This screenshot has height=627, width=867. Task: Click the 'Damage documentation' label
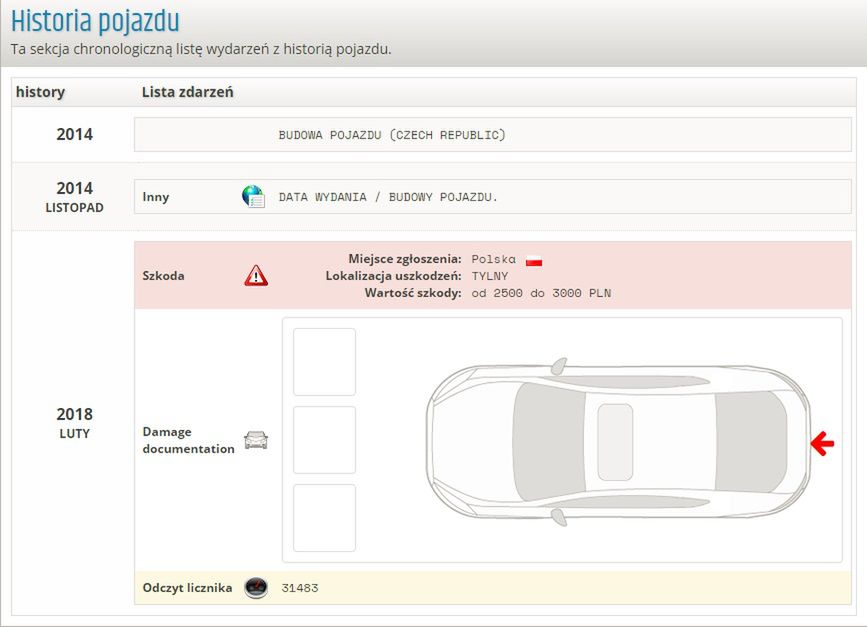tap(189, 440)
